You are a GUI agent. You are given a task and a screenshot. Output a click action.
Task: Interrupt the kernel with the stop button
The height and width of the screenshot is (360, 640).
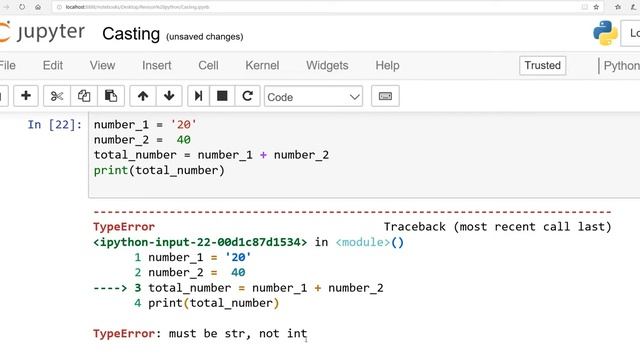(222, 96)
